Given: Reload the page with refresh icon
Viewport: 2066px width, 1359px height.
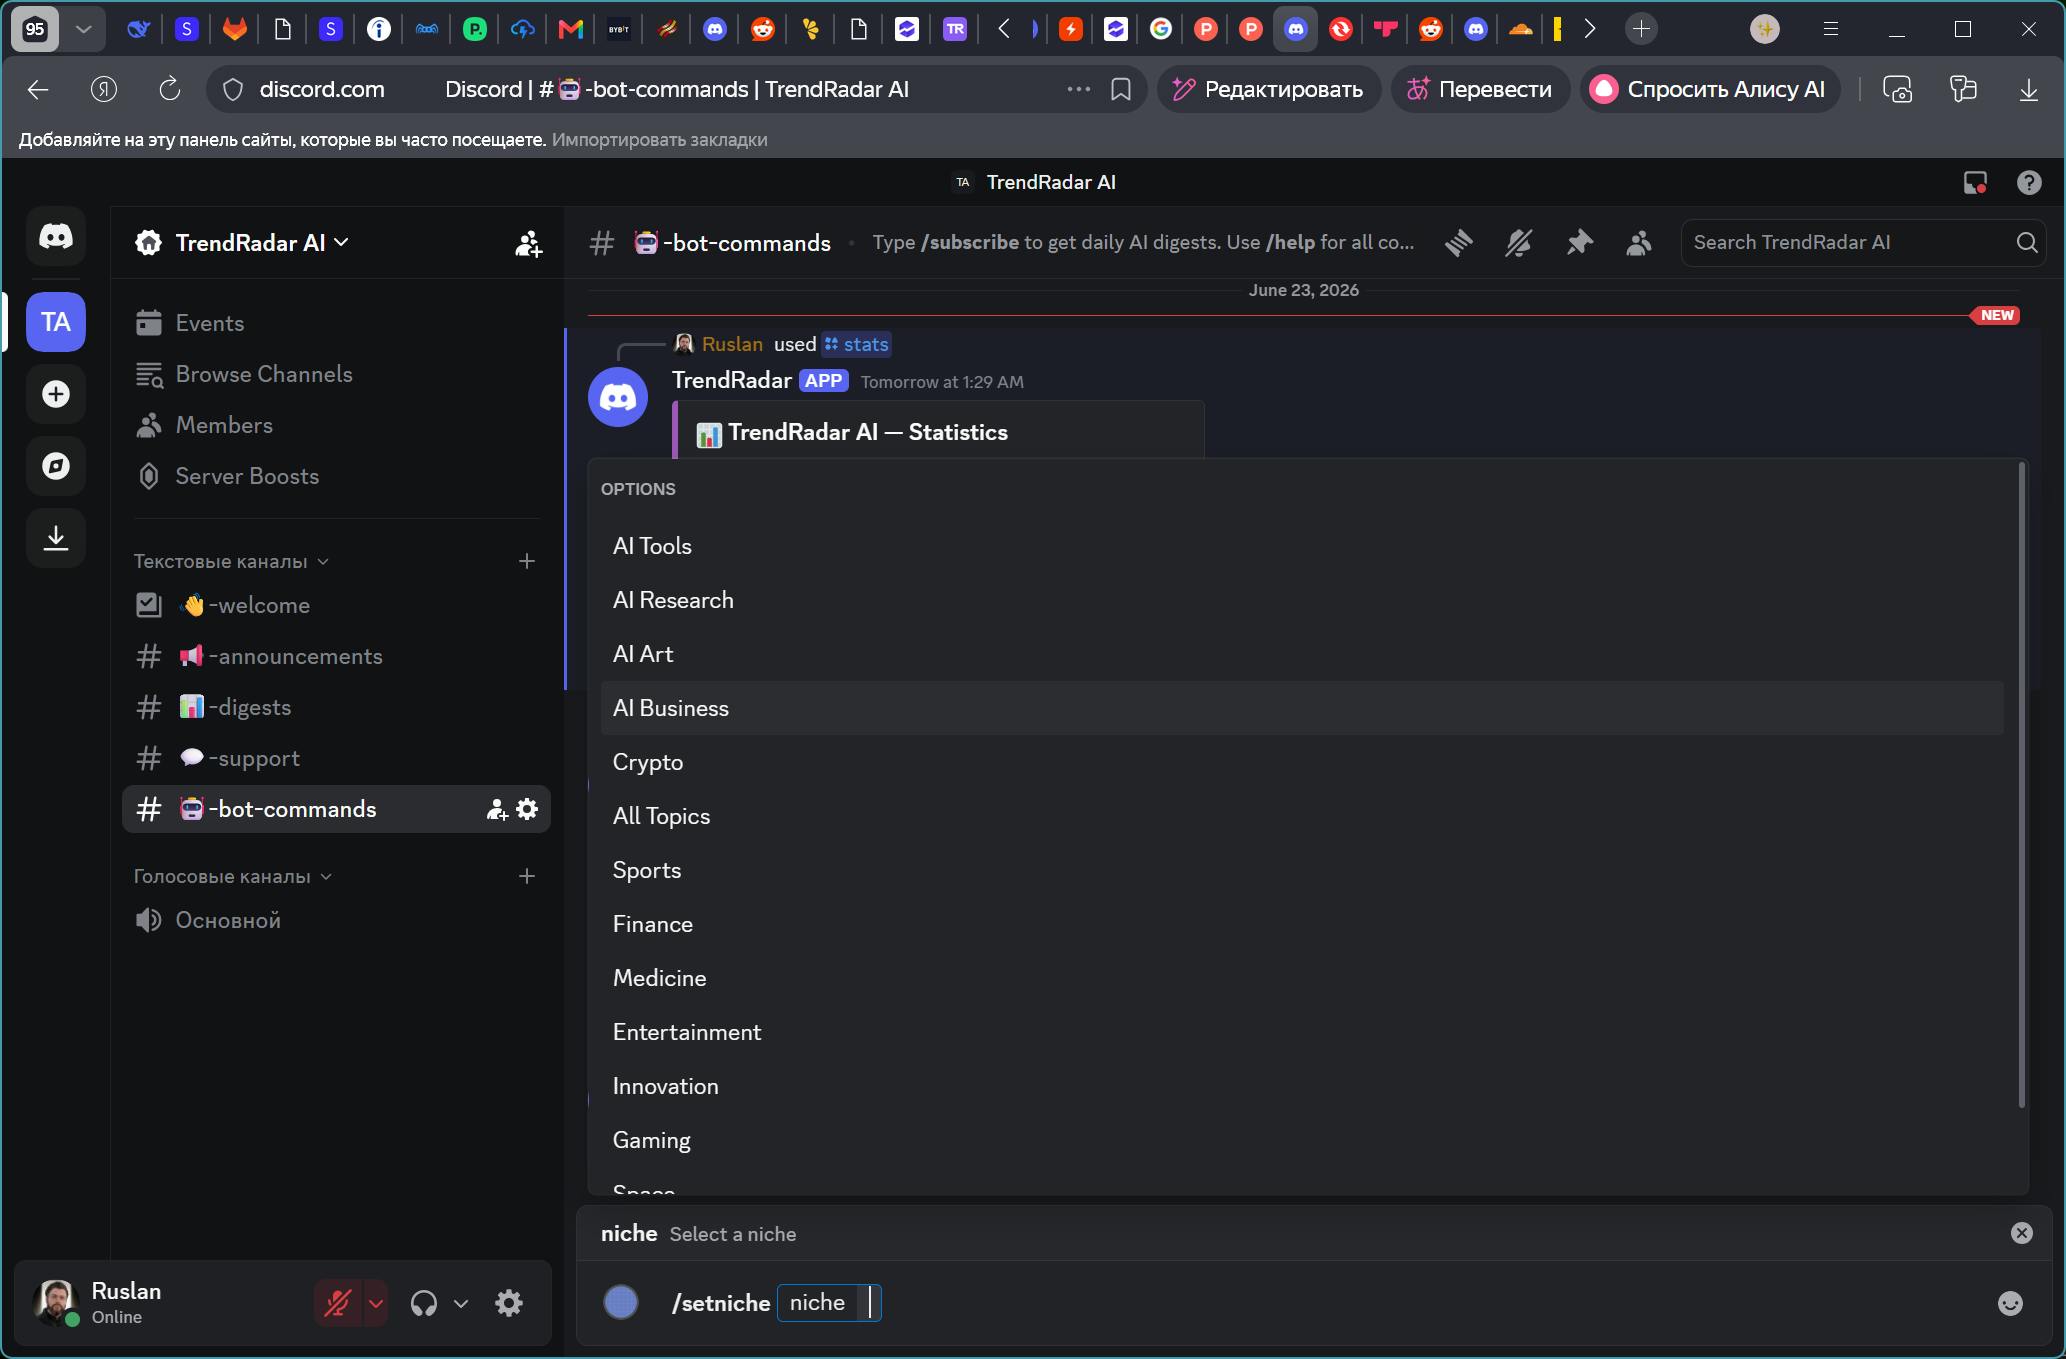Looking at the screenshot, I should point(170,89).
